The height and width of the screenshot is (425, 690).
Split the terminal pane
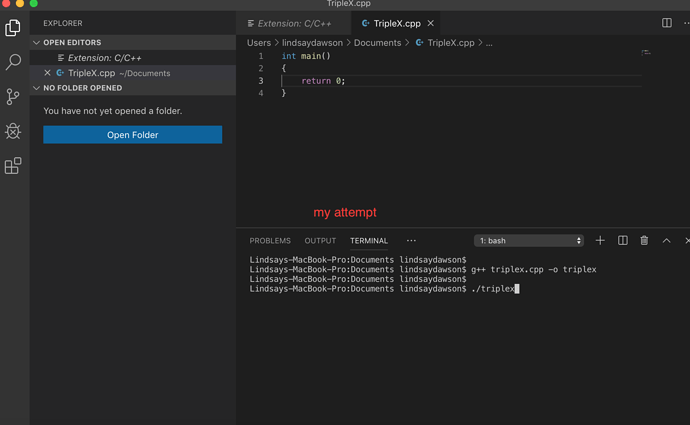pyautogui.click(x=623, y=241)
